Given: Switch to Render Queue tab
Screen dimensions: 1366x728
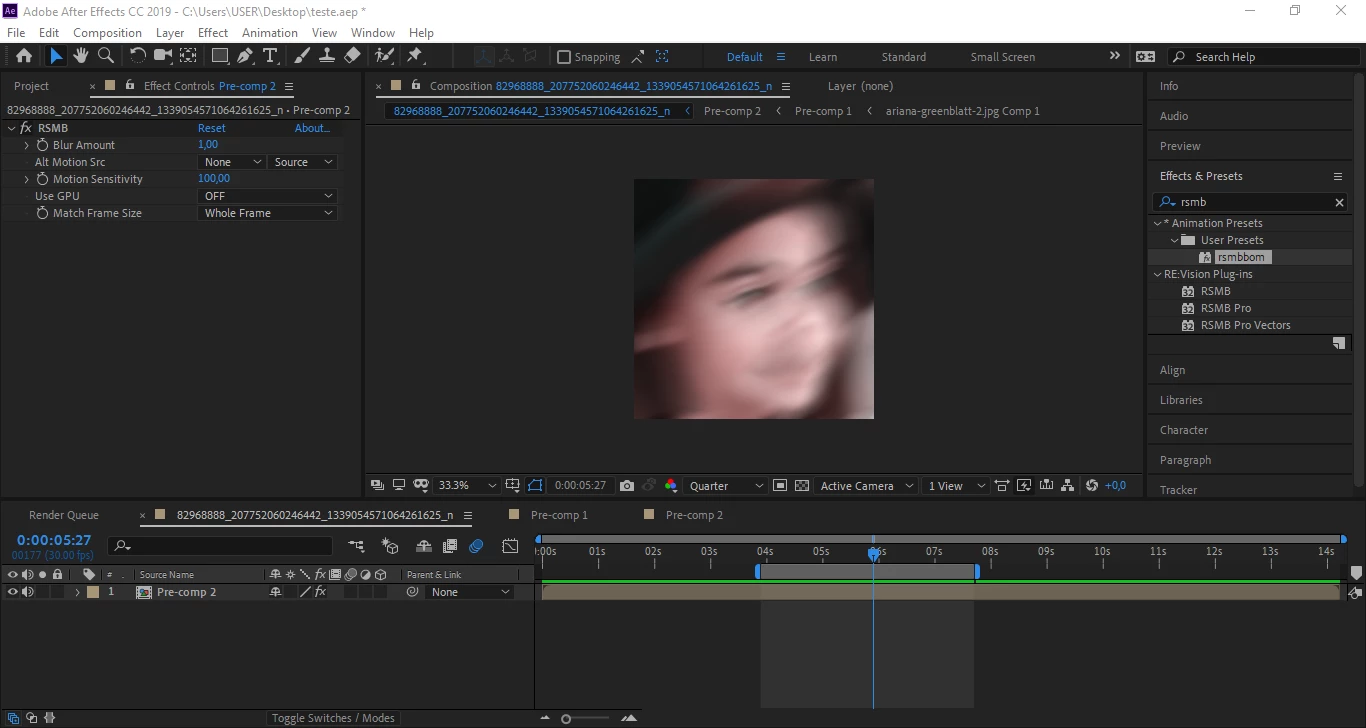Looking at the screenshot, I should pos(64,515).
